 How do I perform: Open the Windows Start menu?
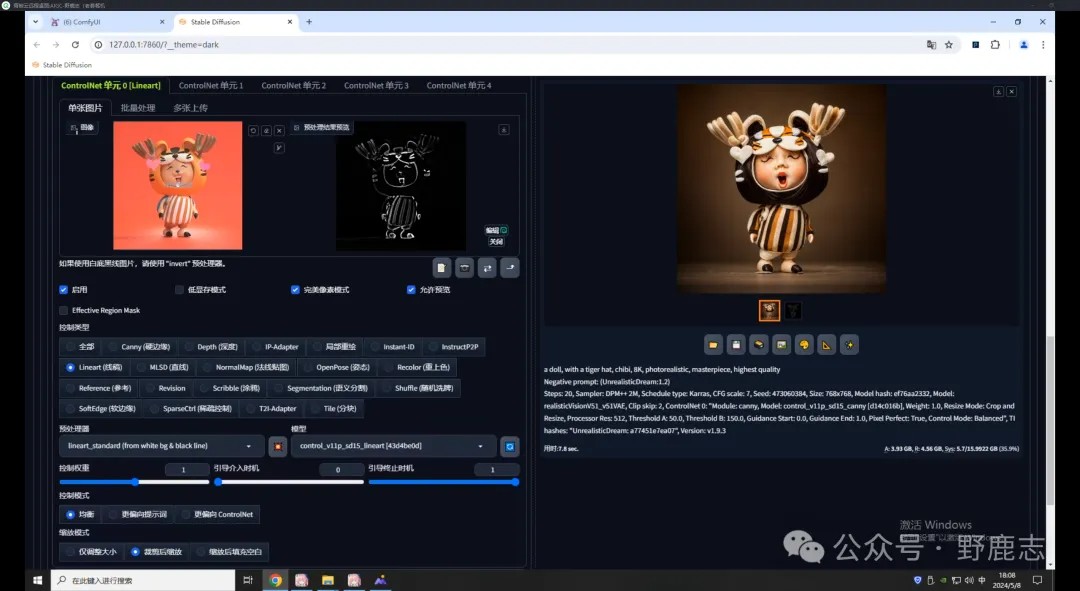point(37,580)
